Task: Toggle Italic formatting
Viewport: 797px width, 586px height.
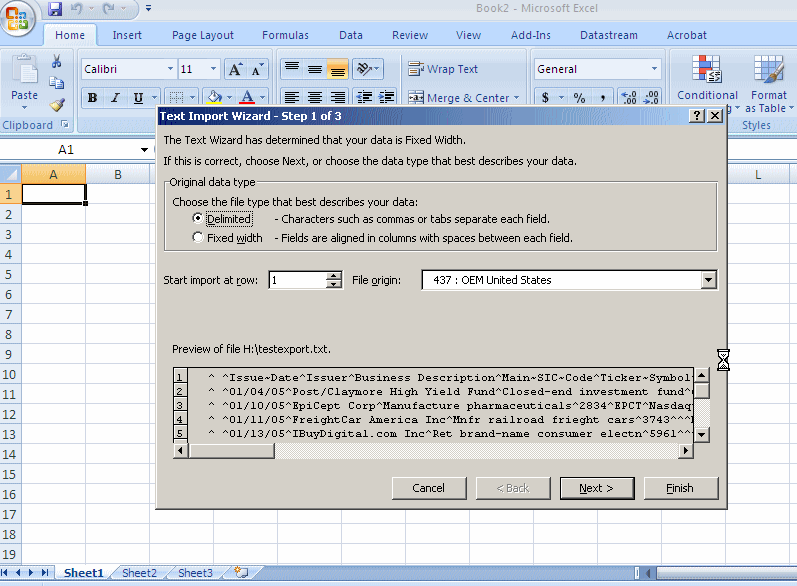Action: click(115, 98)
